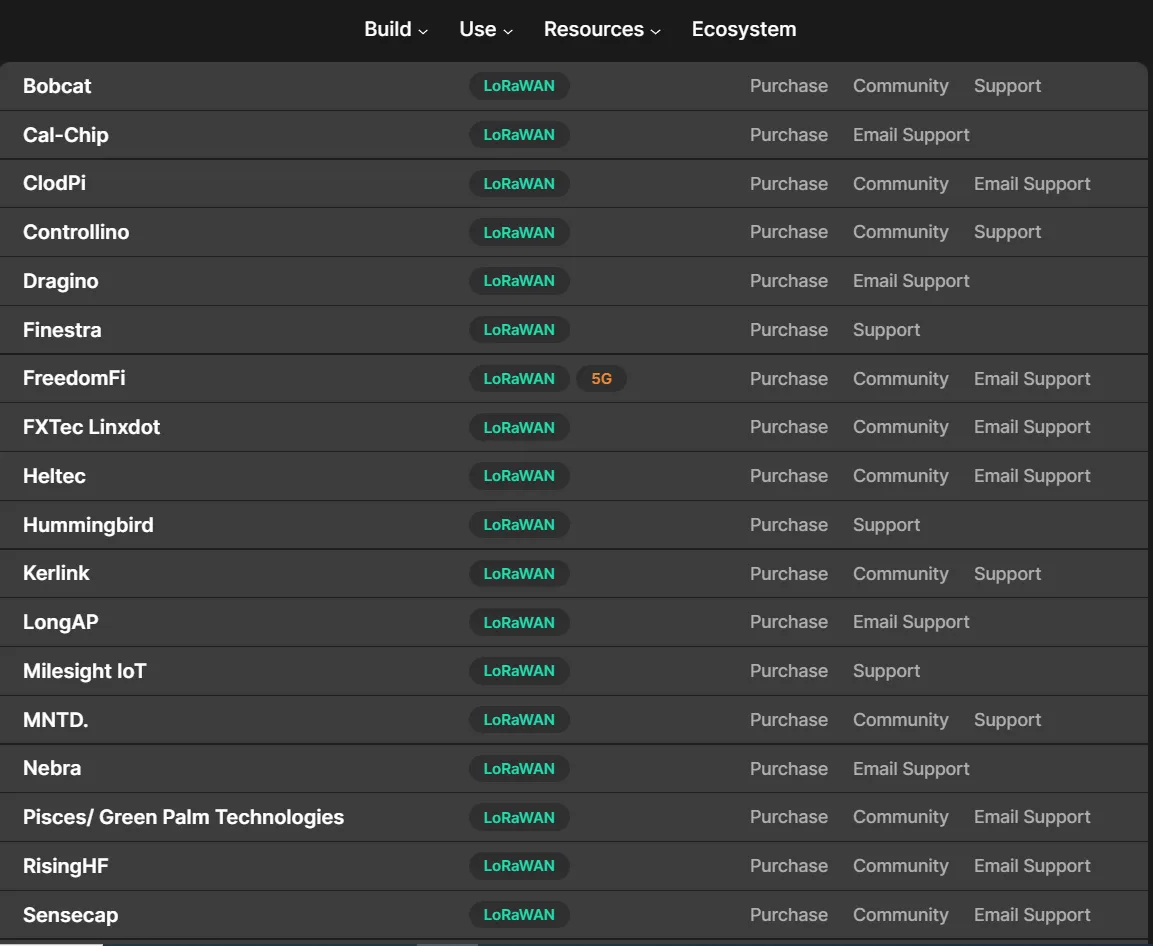Open Support for Hummingbird
The height and width of the screenshot is (946, 1153).
pyautogui.click(x=886, y=524)
